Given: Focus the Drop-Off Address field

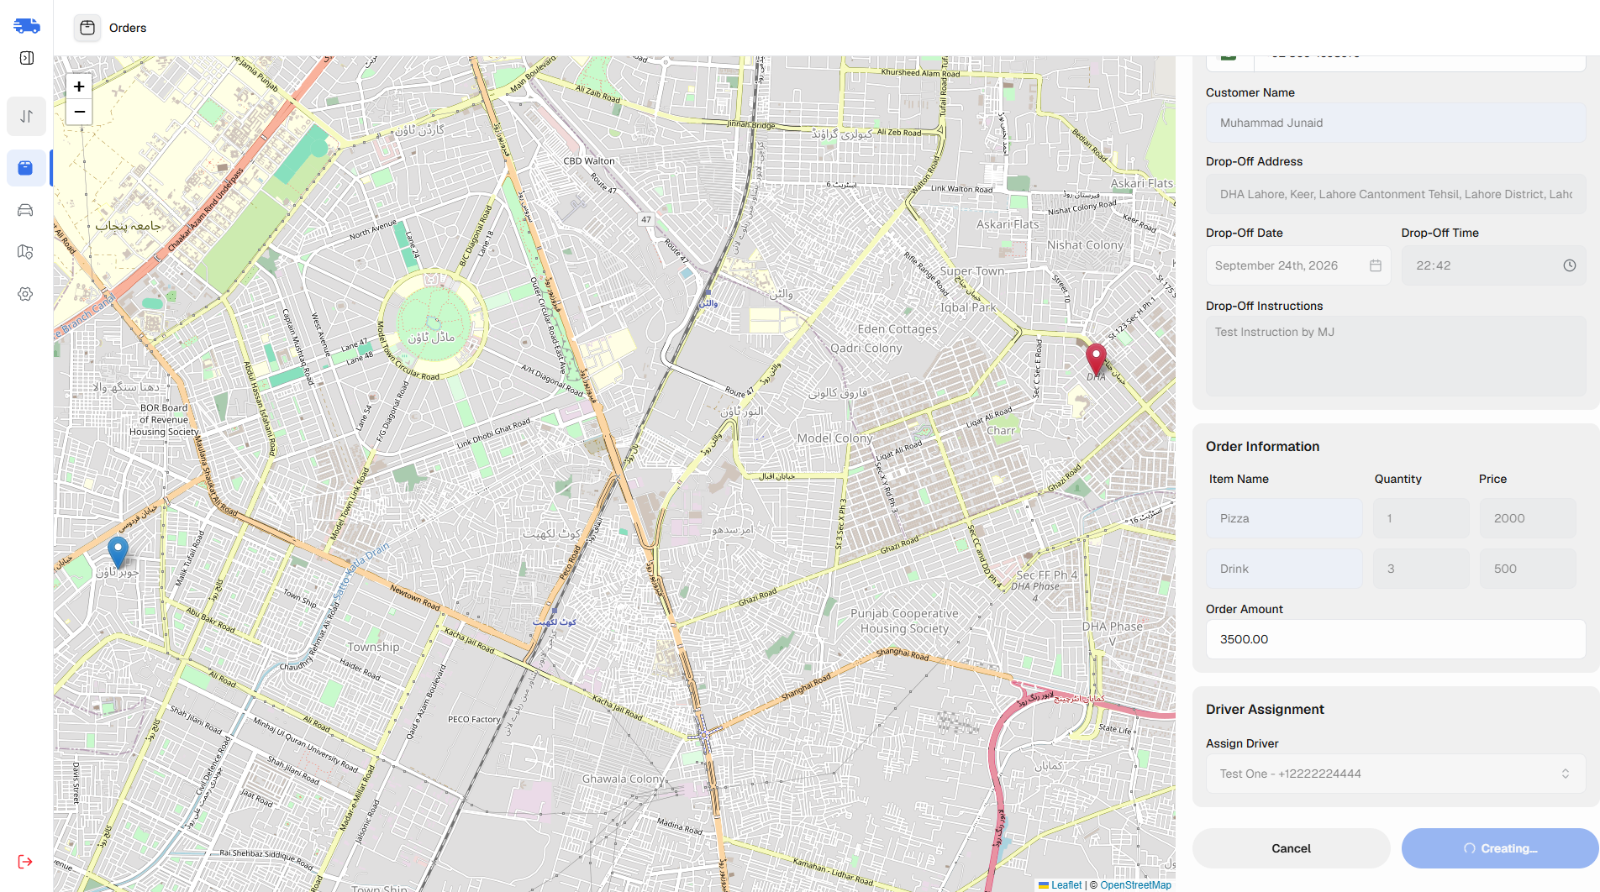Looking at the screenshot, I should (1396, 194).
